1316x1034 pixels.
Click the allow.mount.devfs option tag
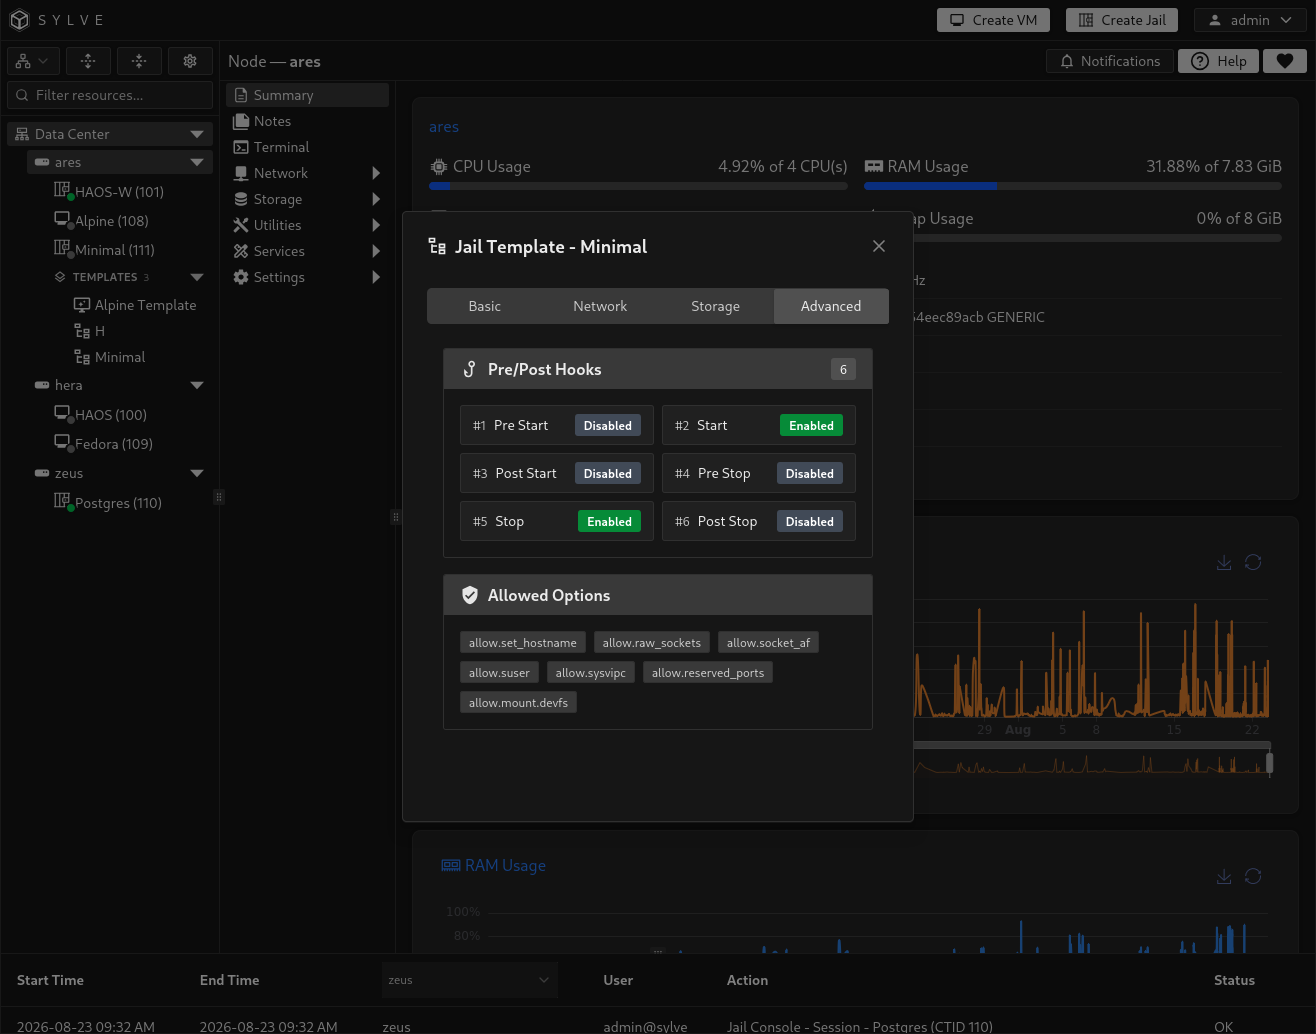519,702
